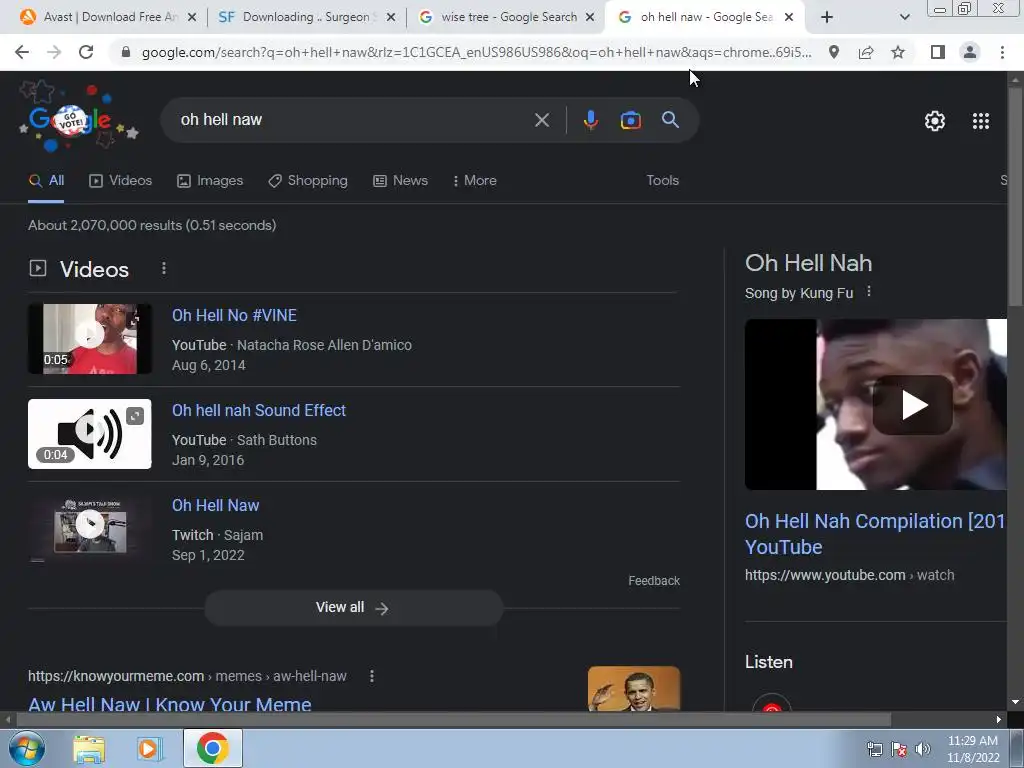Close the Avast Download tab
The height and width of the screenshot is (768, 1024).
[192, 17]
